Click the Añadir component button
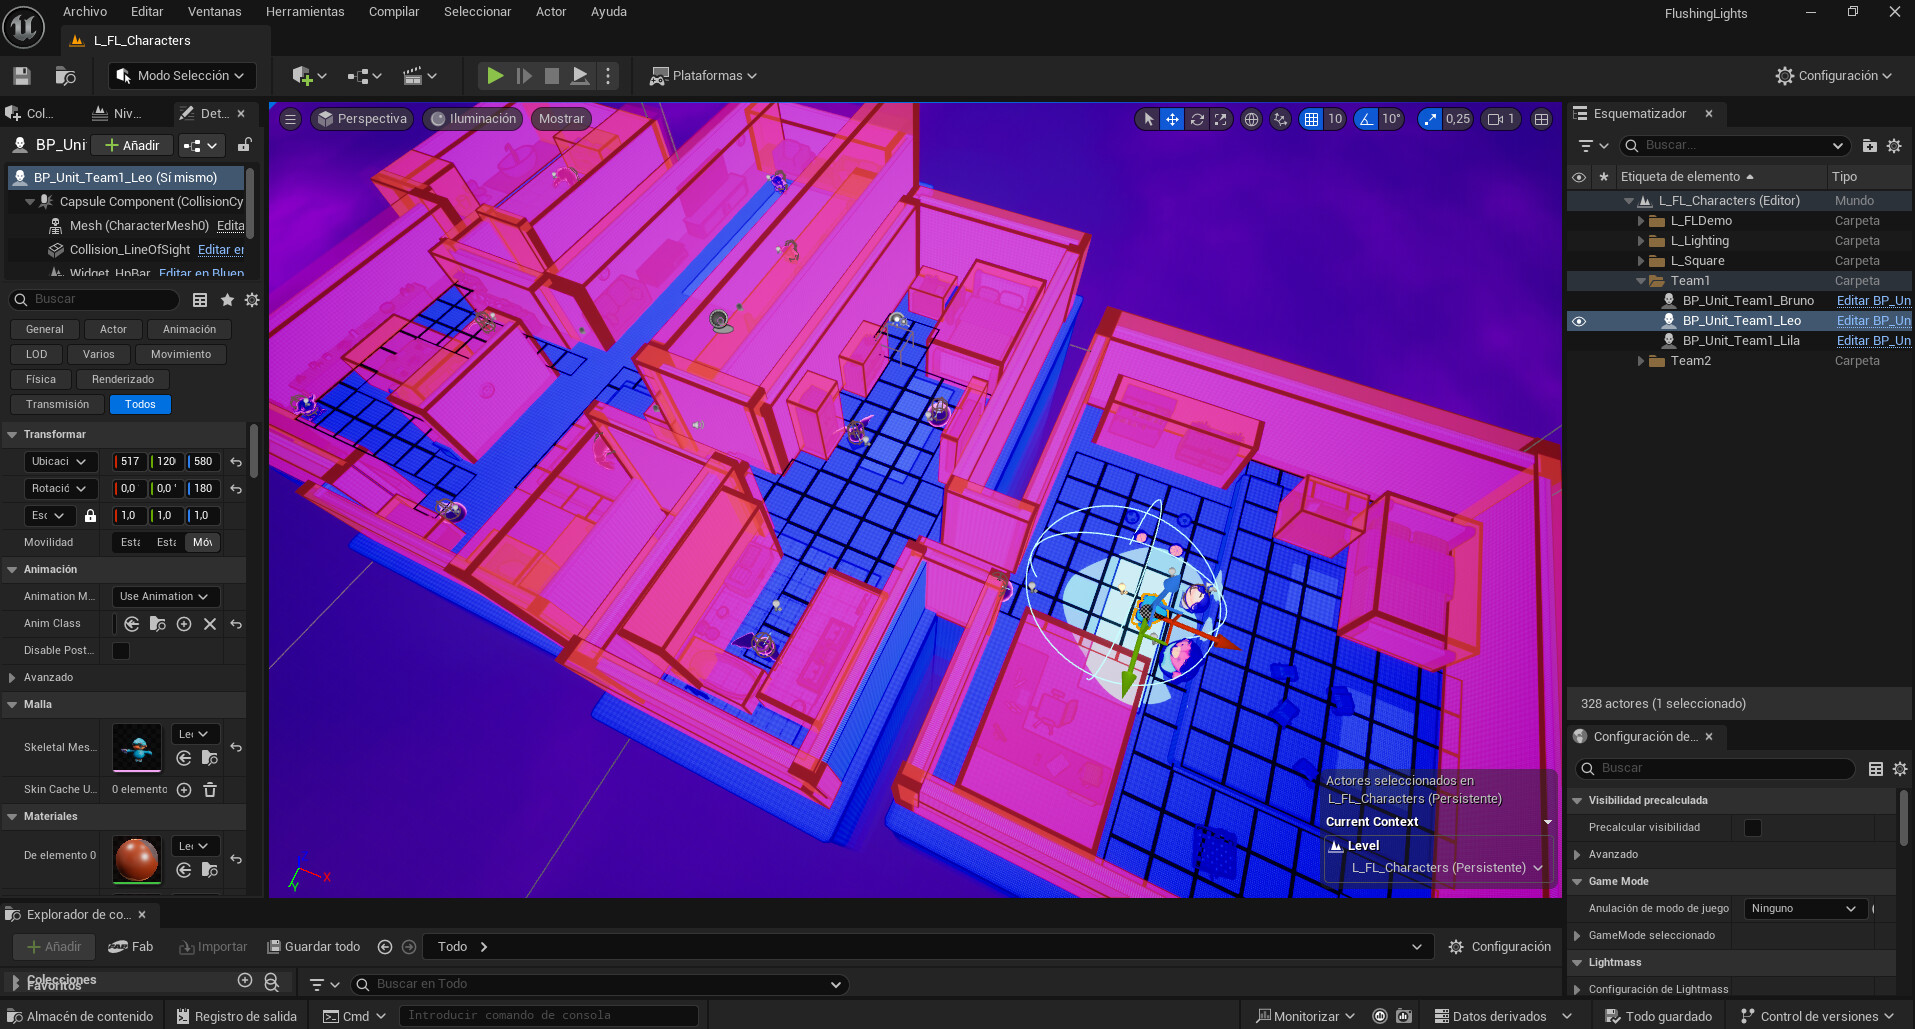This screenshot has height=1029, width=1915. click(x=132, y=146)
